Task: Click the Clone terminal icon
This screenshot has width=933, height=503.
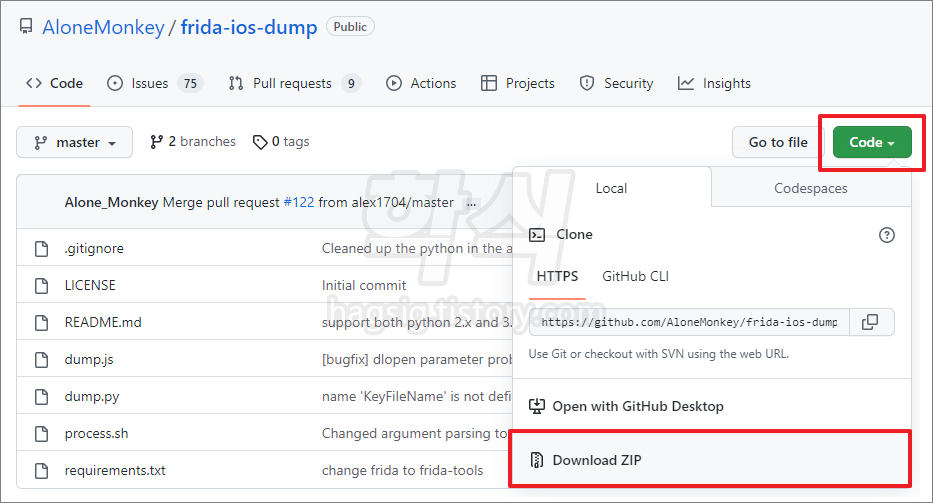Action: (x=537, y=235)
